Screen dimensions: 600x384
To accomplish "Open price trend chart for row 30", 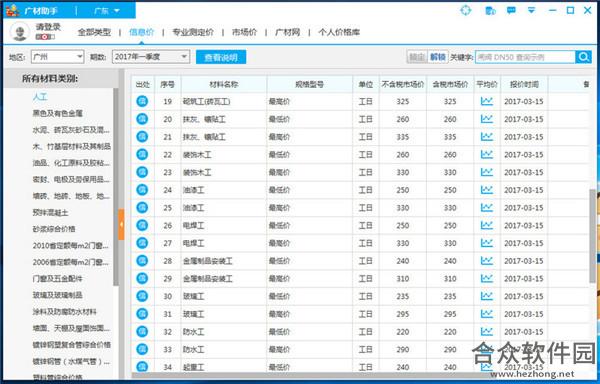I will pyautogui.click(x=487, y=296).
